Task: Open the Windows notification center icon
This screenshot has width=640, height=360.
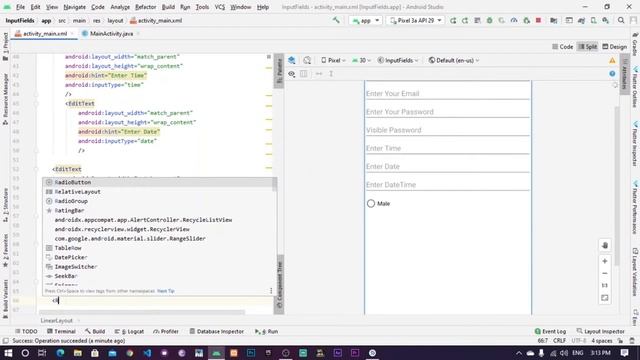Action: pyautogui.click(x=624, y=353)
